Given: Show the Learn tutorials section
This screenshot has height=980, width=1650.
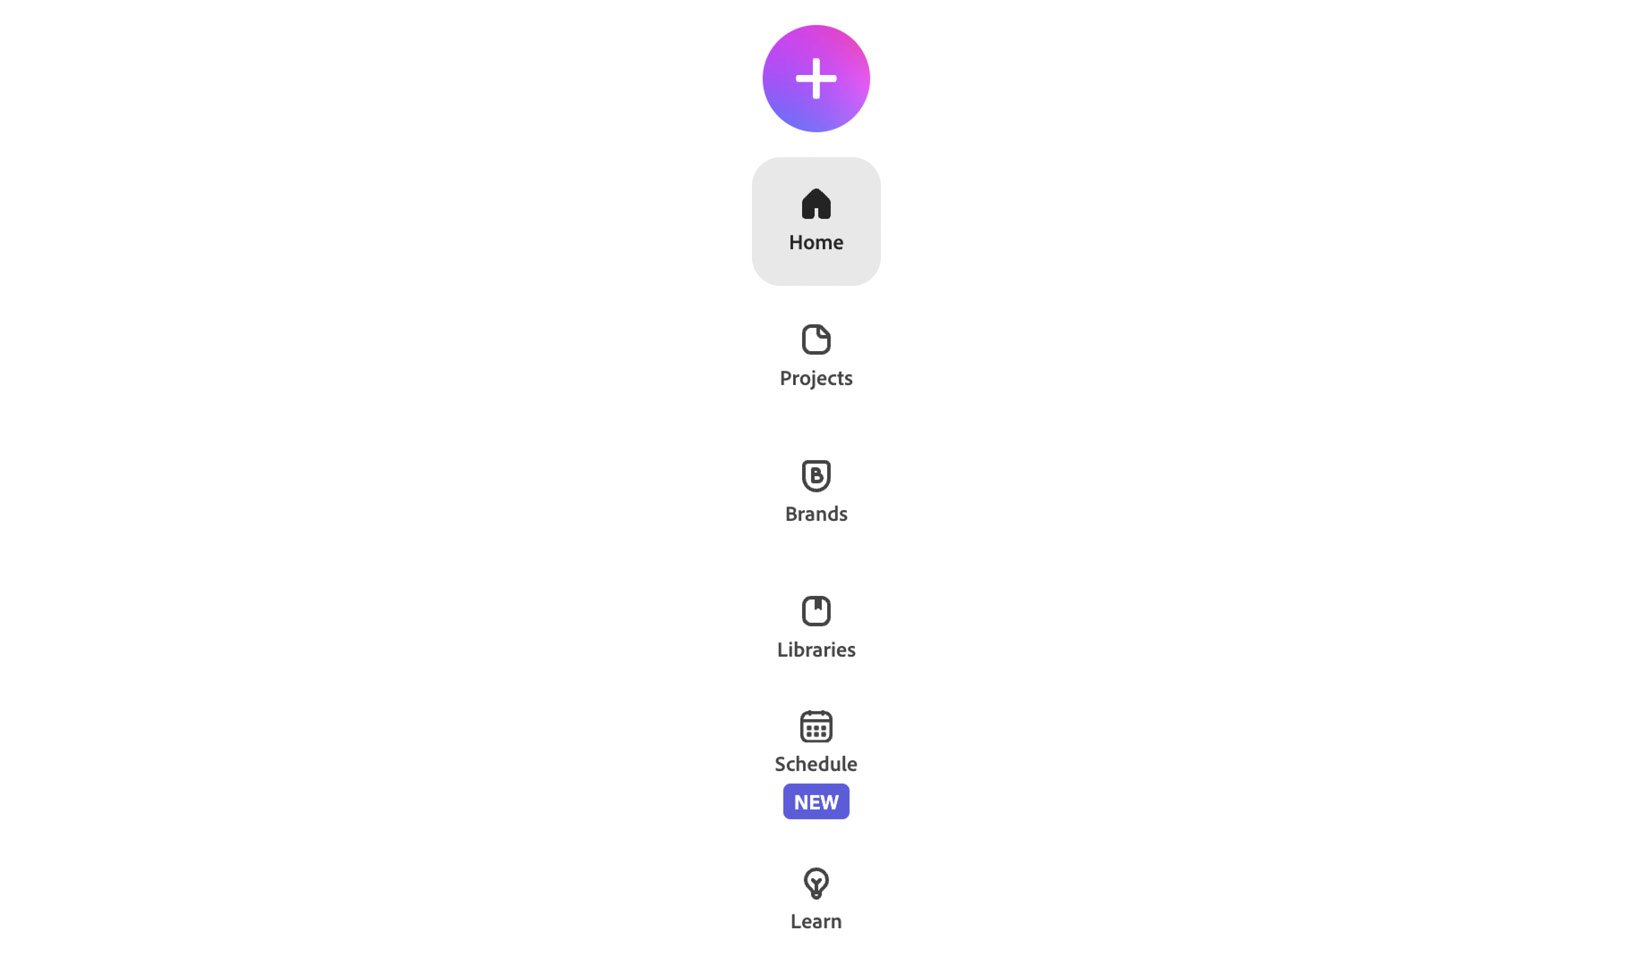Looking at the screenshot, I should click(816, 899).
